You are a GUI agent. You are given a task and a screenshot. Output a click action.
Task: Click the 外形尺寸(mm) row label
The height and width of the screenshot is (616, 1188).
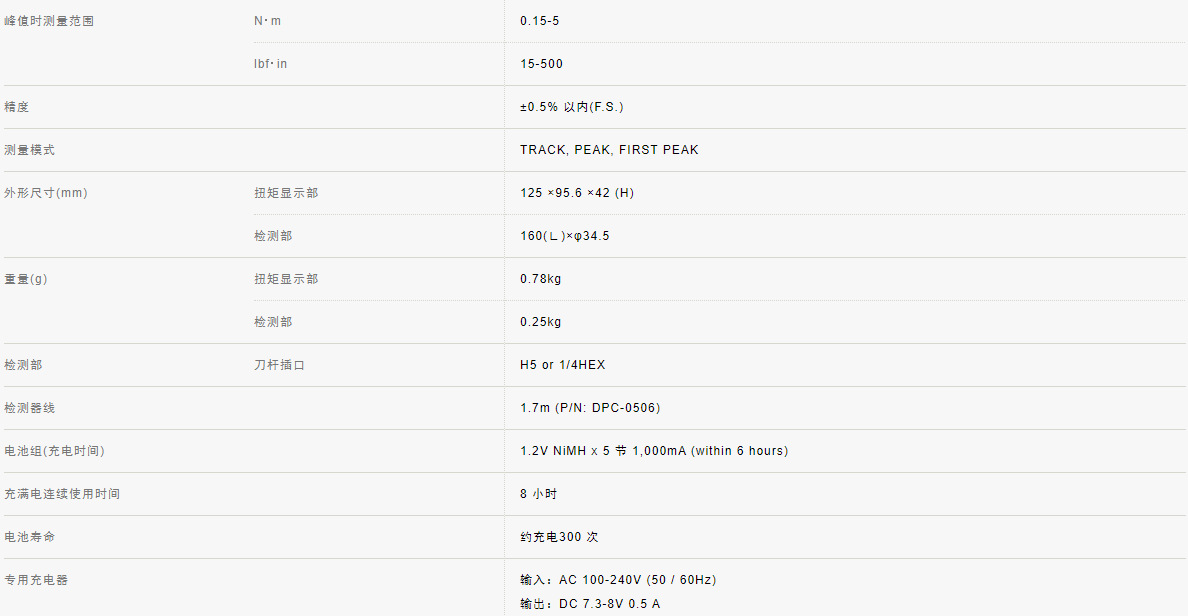coord(46,193)
